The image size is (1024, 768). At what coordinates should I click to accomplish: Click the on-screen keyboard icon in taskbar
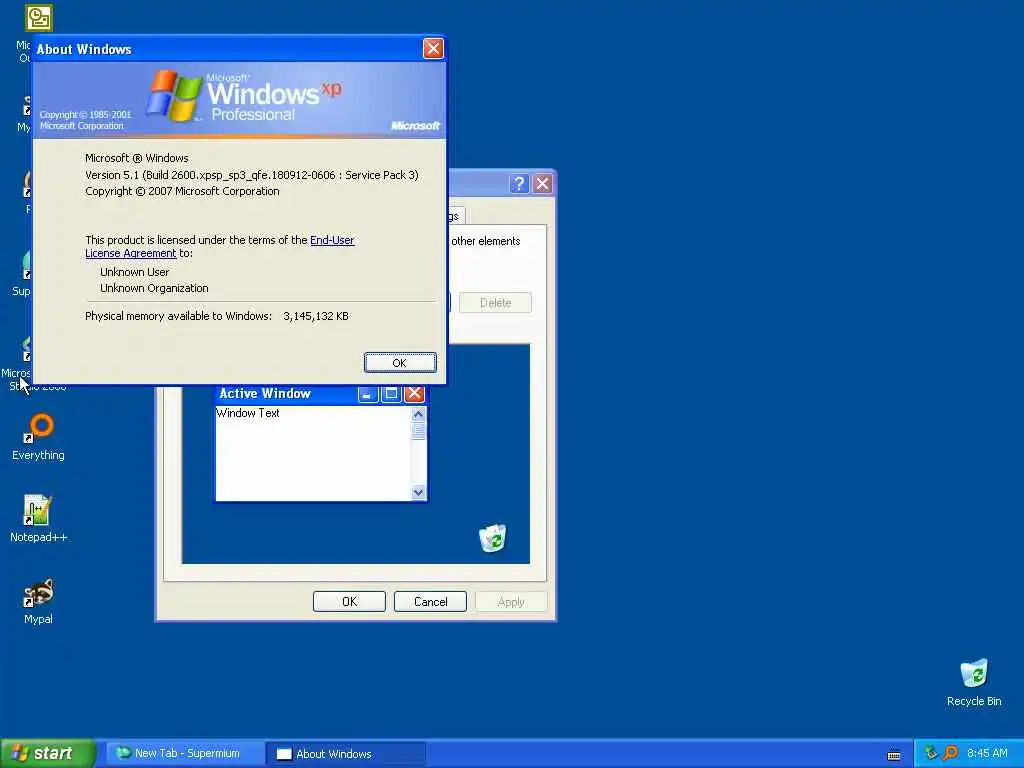(x=894, y=755)
